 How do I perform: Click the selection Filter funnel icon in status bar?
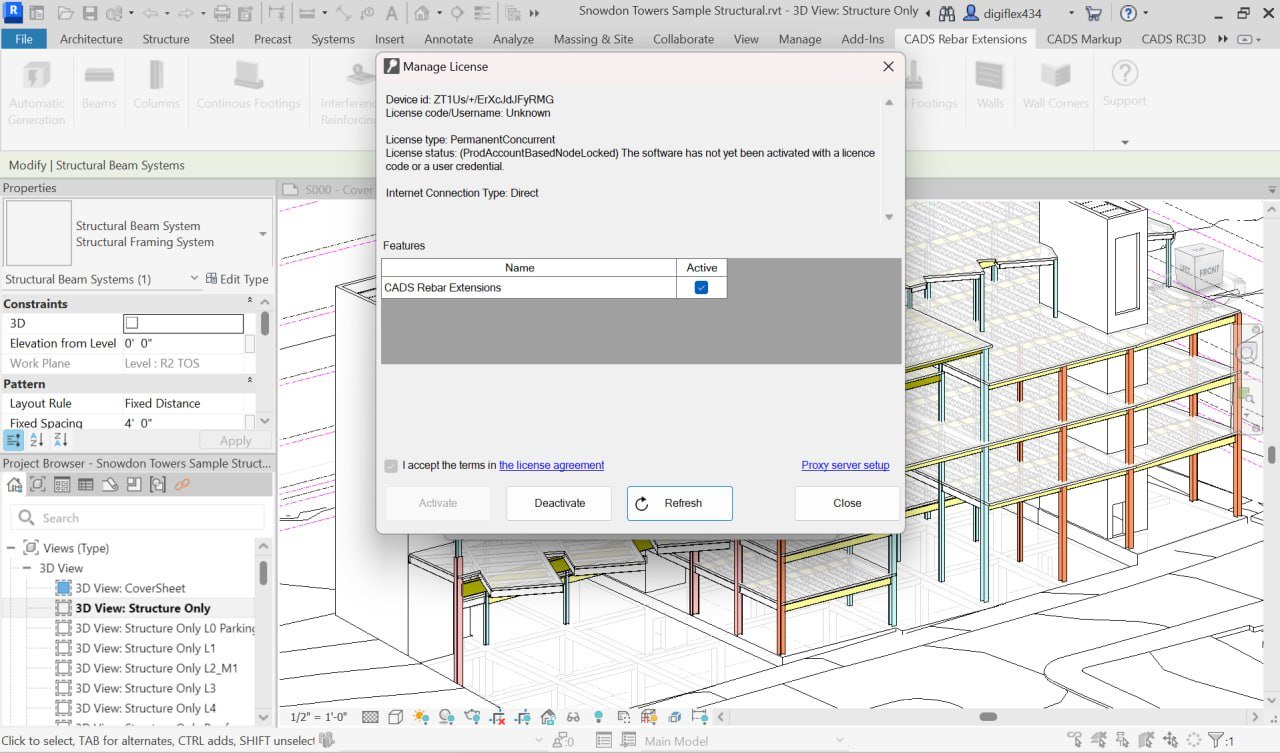[1216, 741]
